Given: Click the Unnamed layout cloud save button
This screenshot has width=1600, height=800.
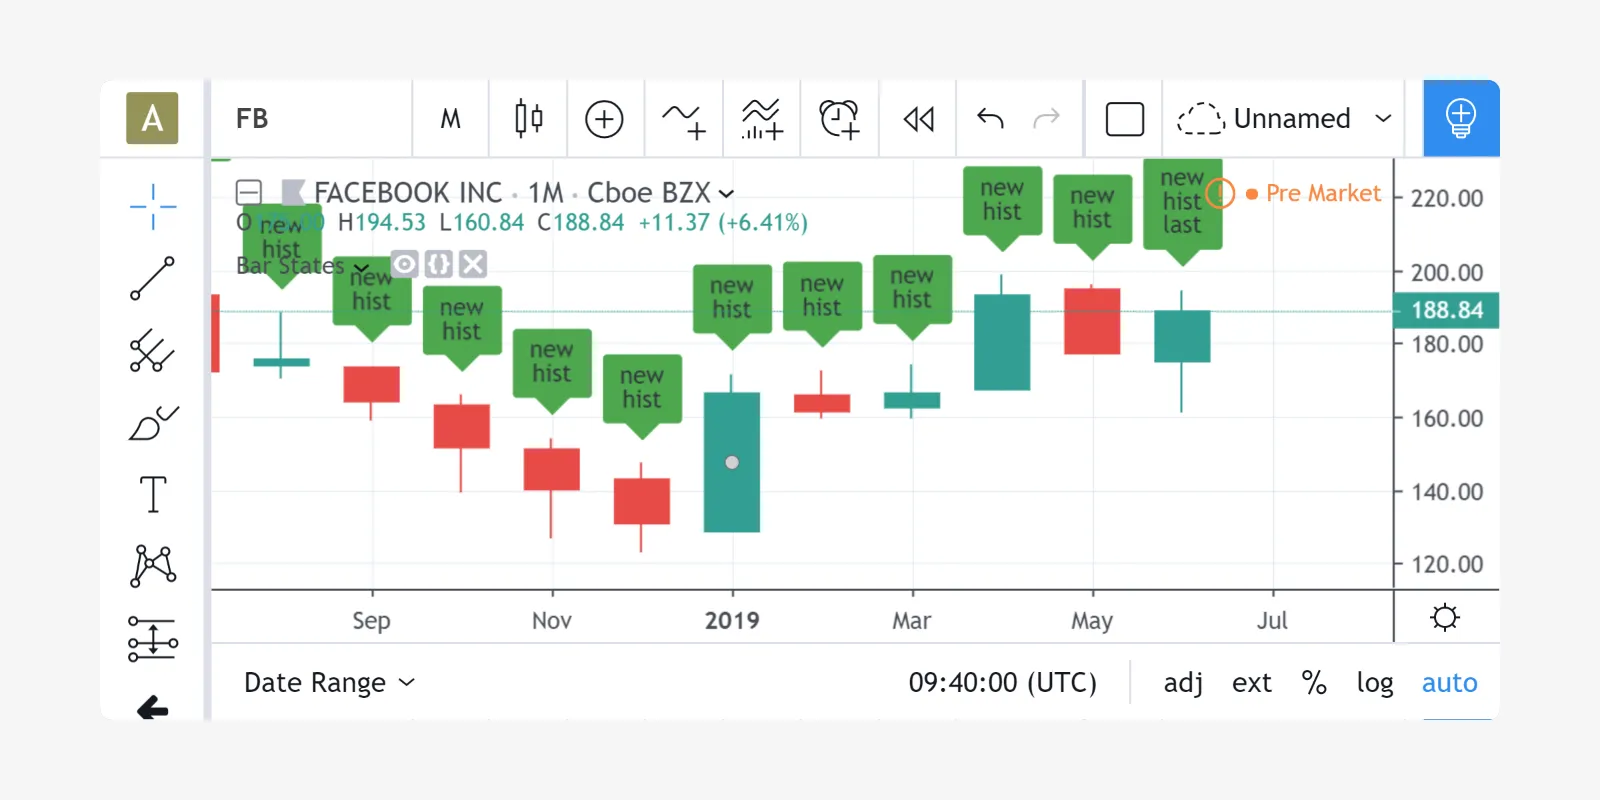Looking at the screenshot, I should point(1264,119).
